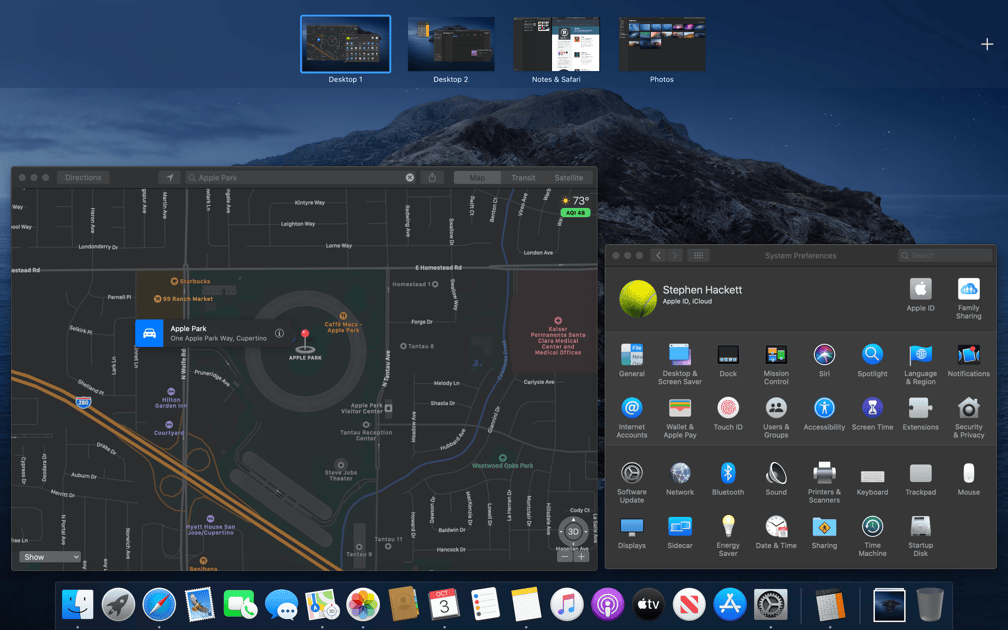Screen dimensions: 1008x630
Task: Go back in System Preferences
Action: click(x=658, y=255)
